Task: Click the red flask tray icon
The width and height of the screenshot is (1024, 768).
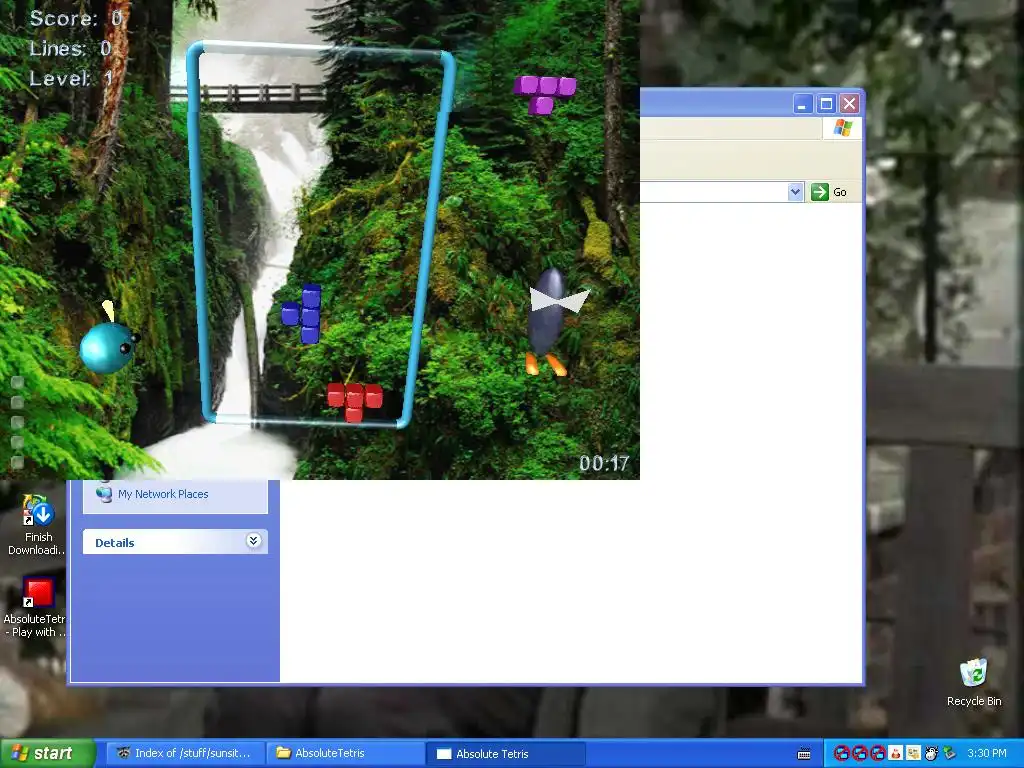Action: coord(895,753)
